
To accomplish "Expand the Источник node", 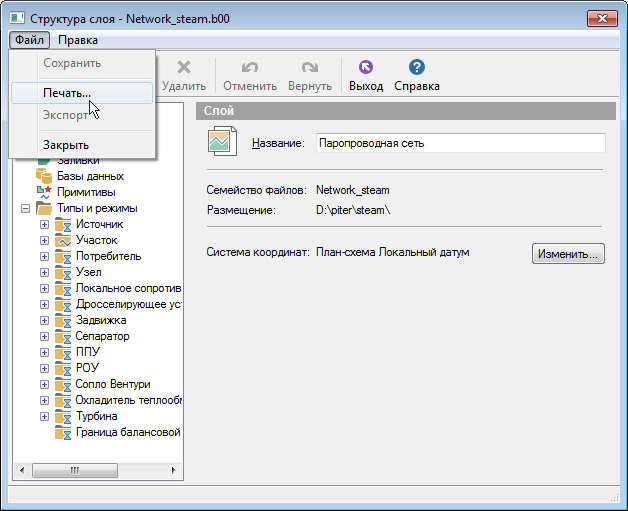I will click(x=44, y=225).
